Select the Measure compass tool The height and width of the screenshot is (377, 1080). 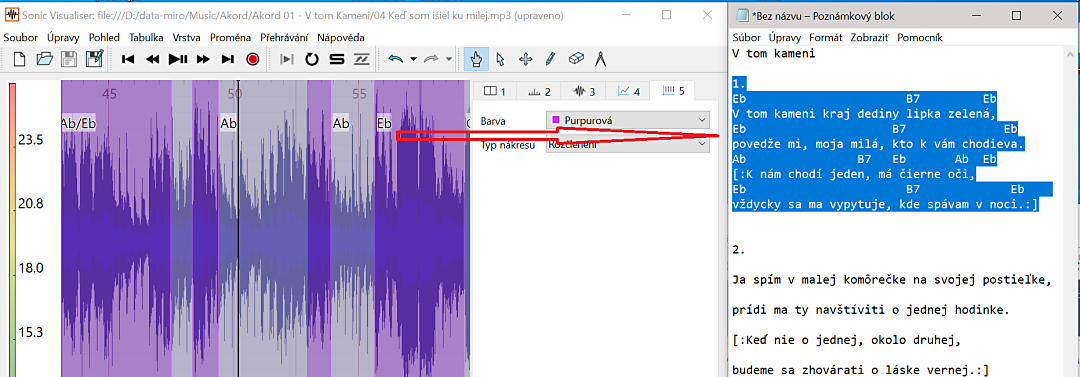tap(600, 59)
